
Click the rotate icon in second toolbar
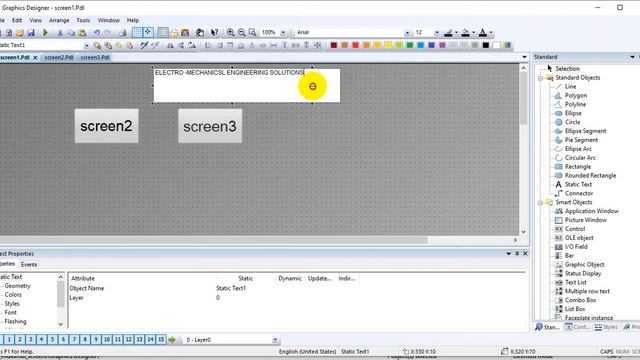[191, 45]
